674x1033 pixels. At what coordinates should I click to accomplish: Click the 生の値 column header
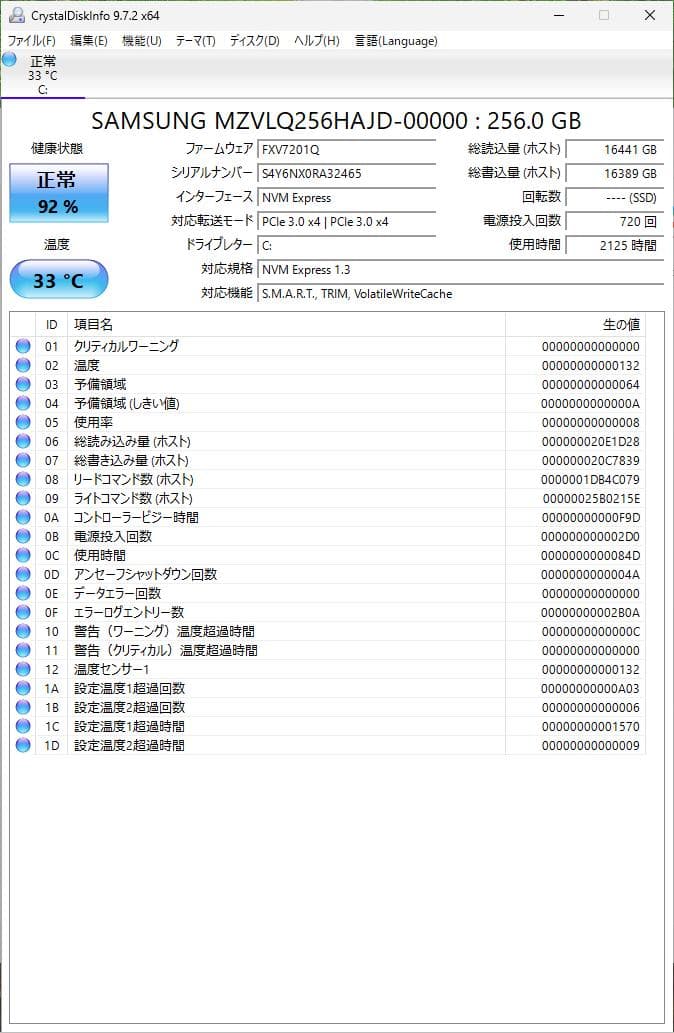click(x=575, y=325)
